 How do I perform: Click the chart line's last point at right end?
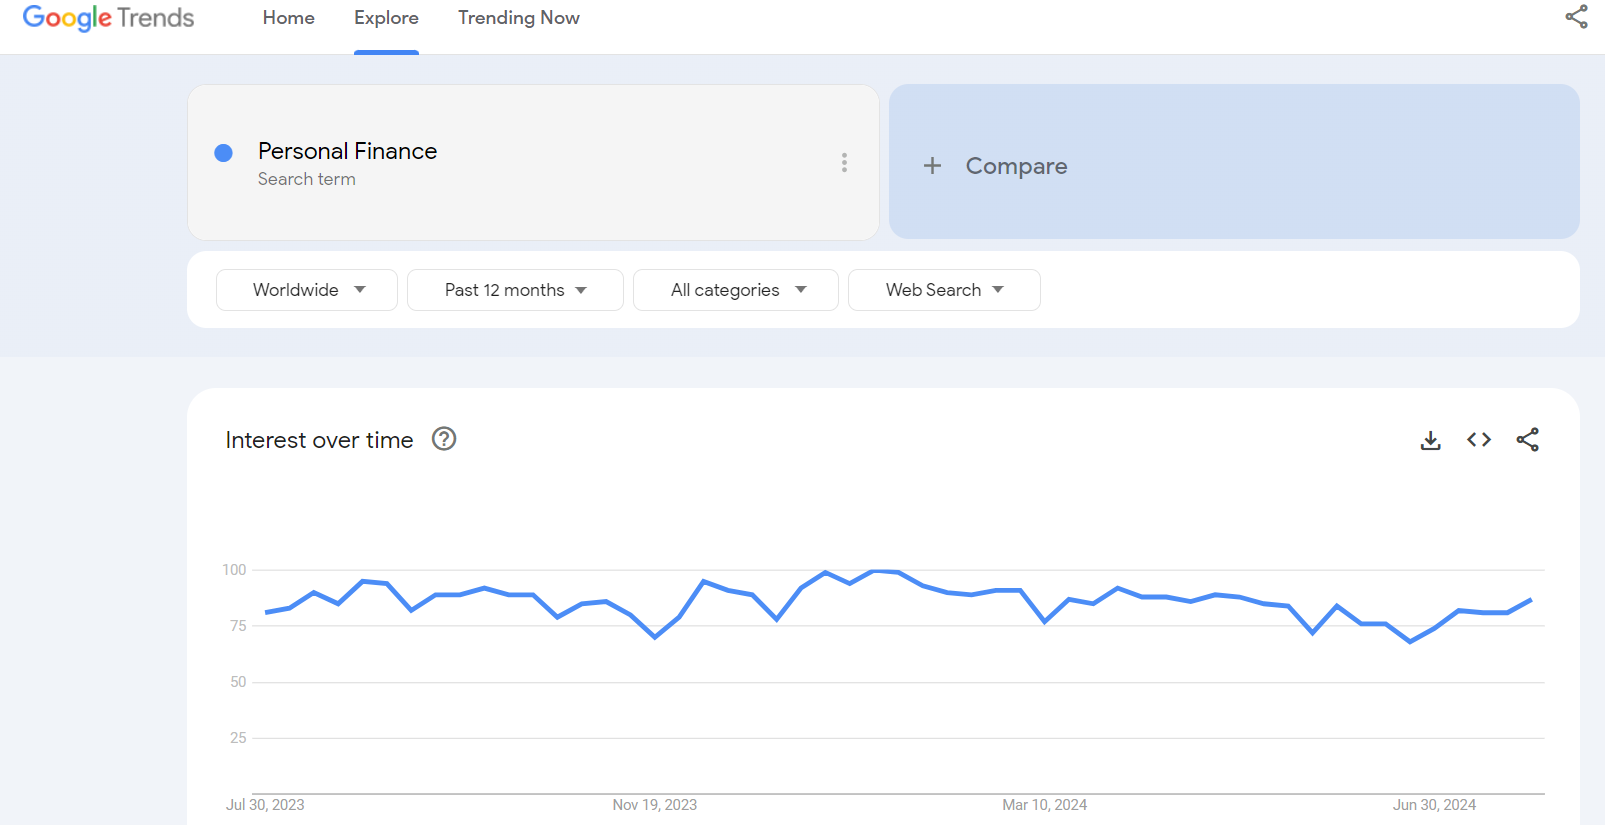tap(1531, 600)
